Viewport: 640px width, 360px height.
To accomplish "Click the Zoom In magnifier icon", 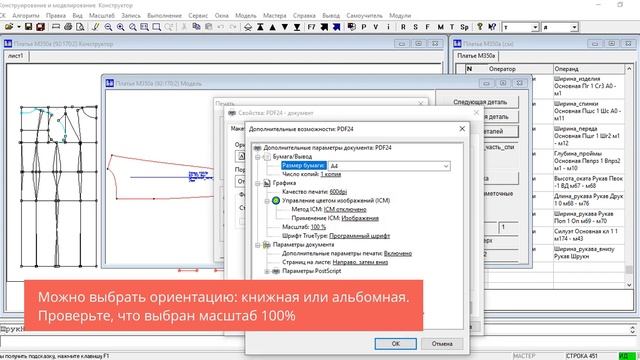I will (x=120, y=27).
